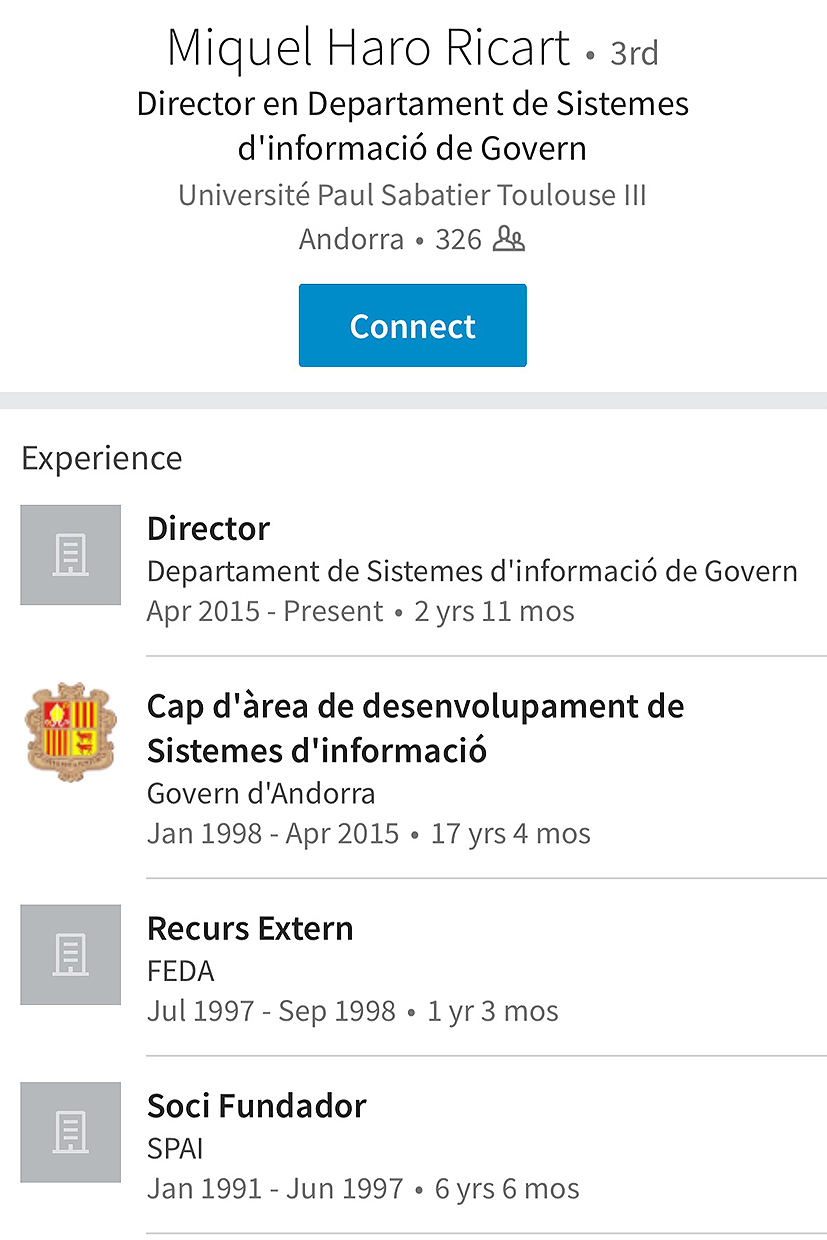Screen dimensions: 827x1240
Task: Click the Govern d'Andorra company name
Action: (x=261, y=794)
